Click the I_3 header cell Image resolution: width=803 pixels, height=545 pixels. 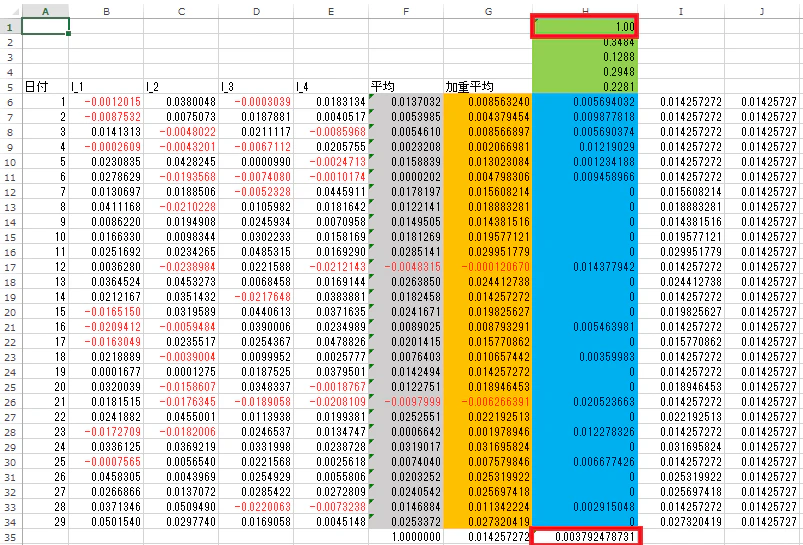click(x=256, y=87)
